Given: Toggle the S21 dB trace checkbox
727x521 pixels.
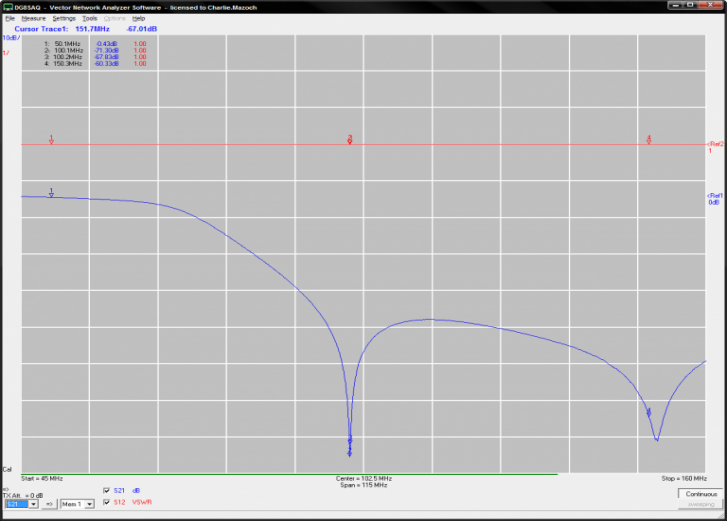Looking at the screenshot, I should 107,490.
